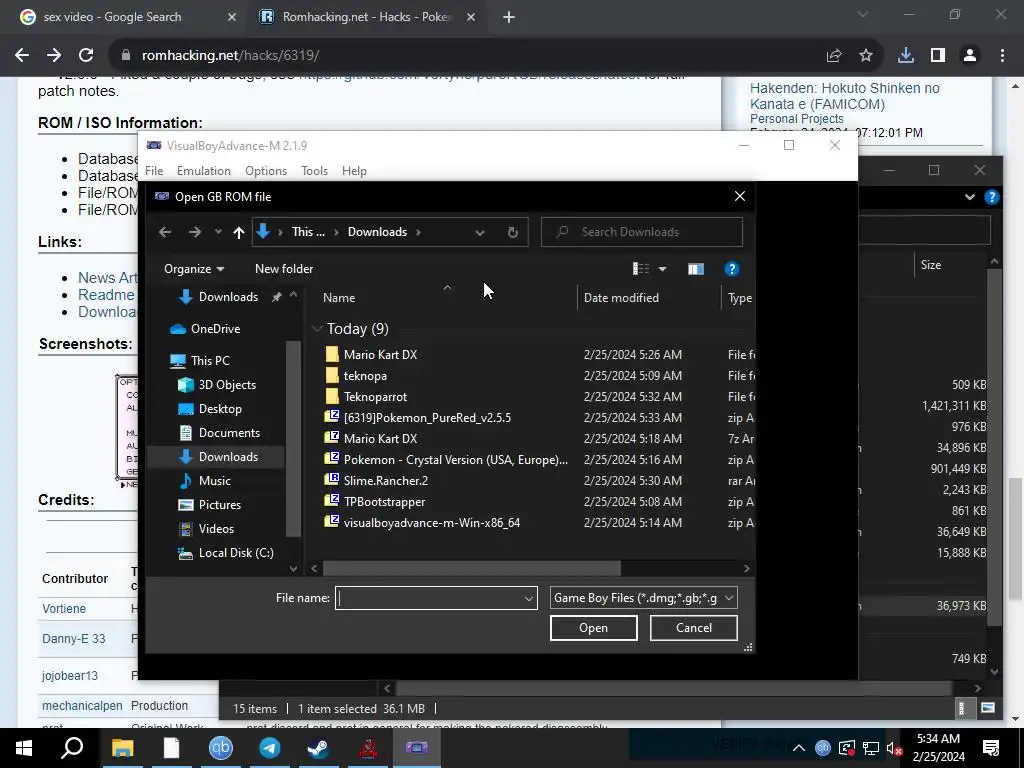Screen dimensions: 1024x768
Task: Click the Open button
Action: point(594,628)
